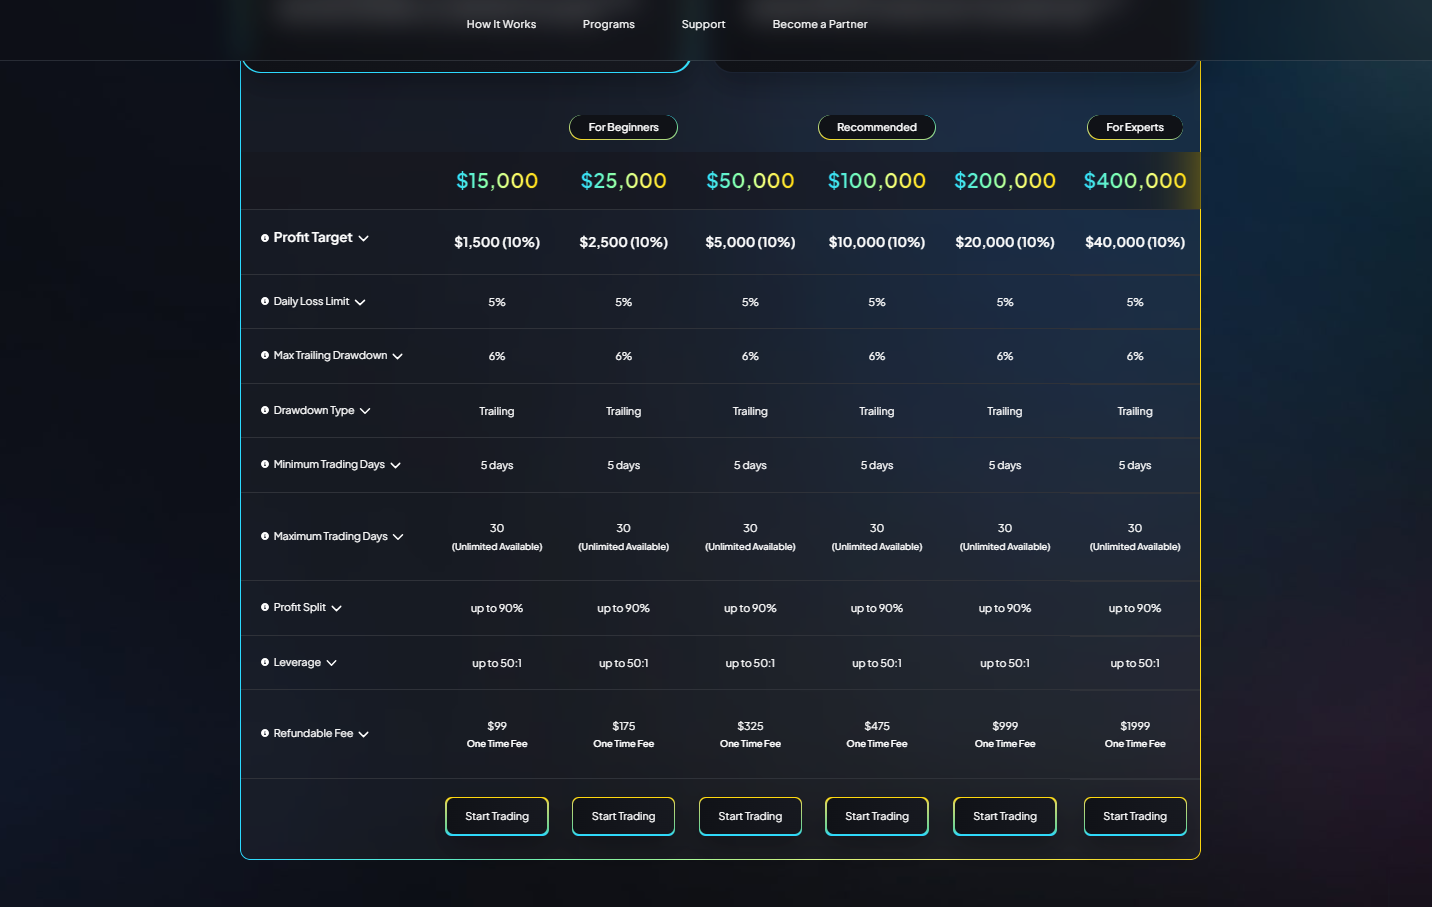Expand the Profit Split chevron
The image size is (1432, 907).
tap(336, 608)
